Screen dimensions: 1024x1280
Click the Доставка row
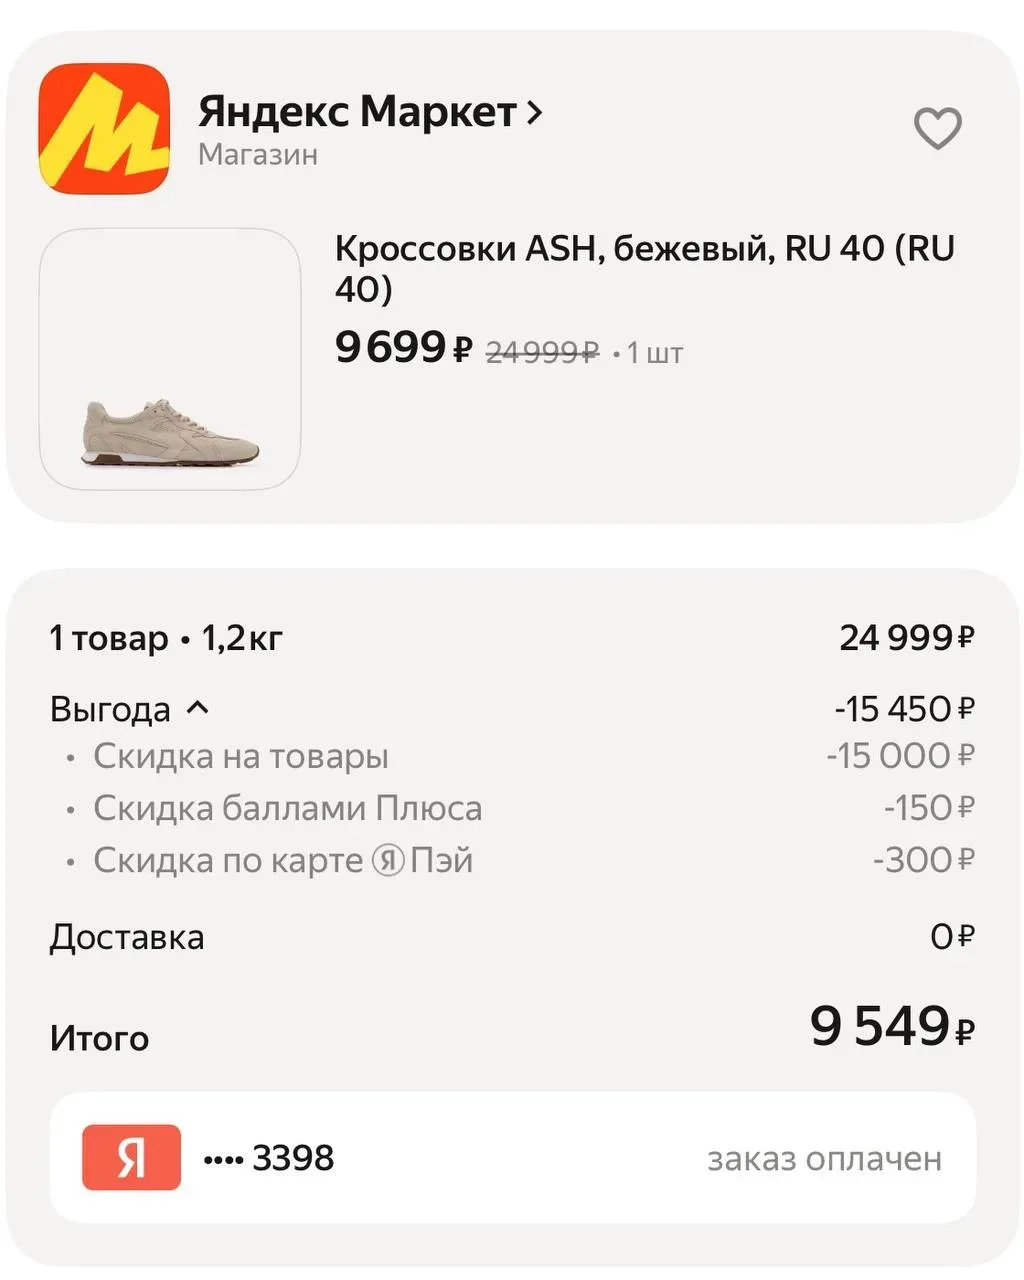127,937
